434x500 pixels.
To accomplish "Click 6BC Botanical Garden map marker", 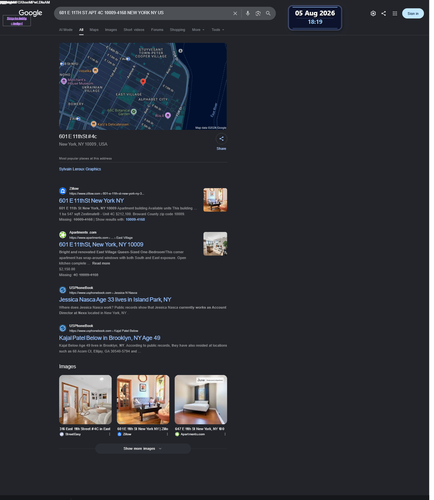I will click(x=134, y=112).
